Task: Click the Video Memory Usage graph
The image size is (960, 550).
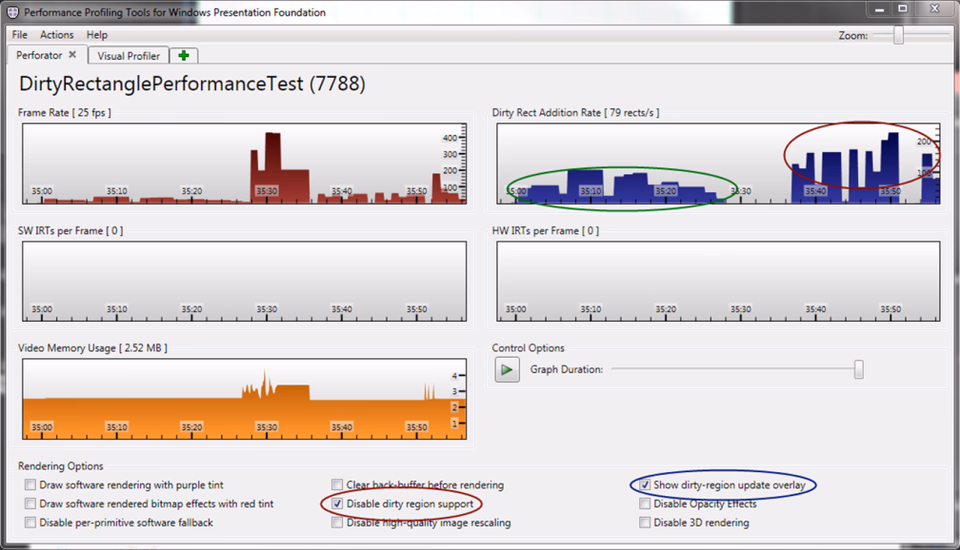Action: coord(244,399)
